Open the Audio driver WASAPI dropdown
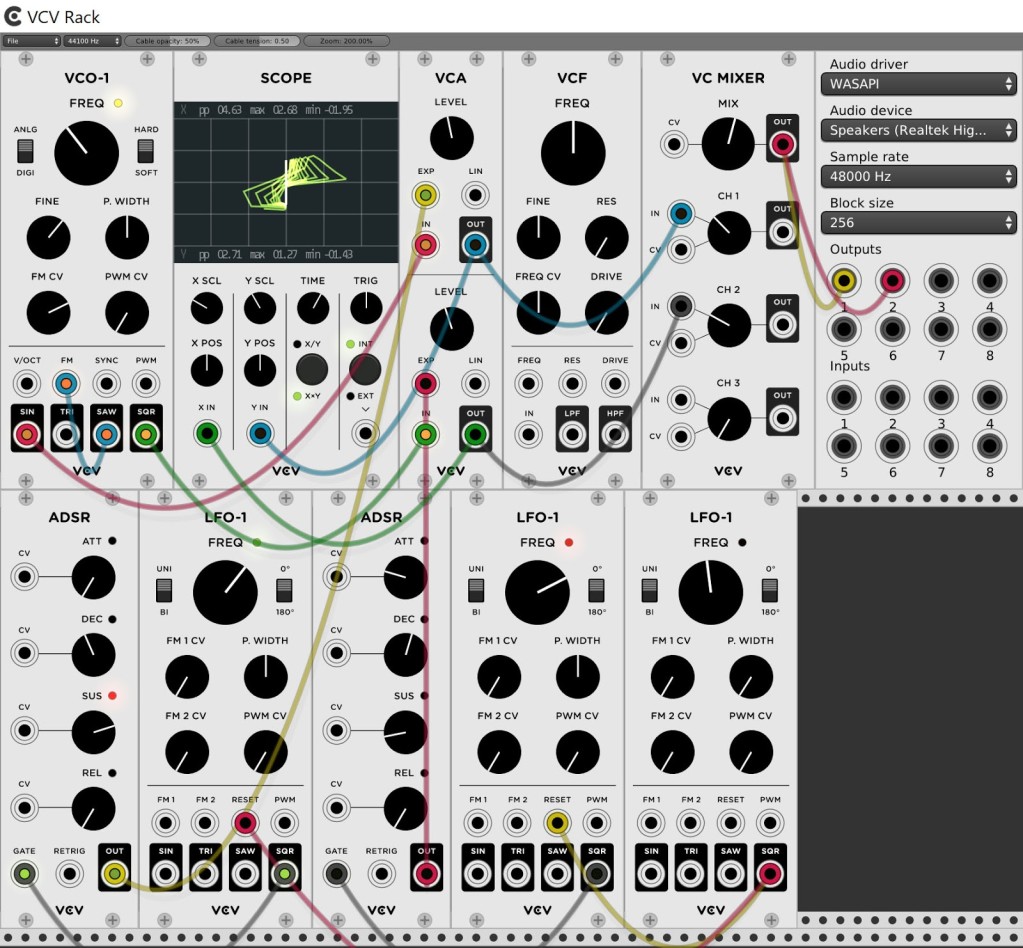 [918, 84]
